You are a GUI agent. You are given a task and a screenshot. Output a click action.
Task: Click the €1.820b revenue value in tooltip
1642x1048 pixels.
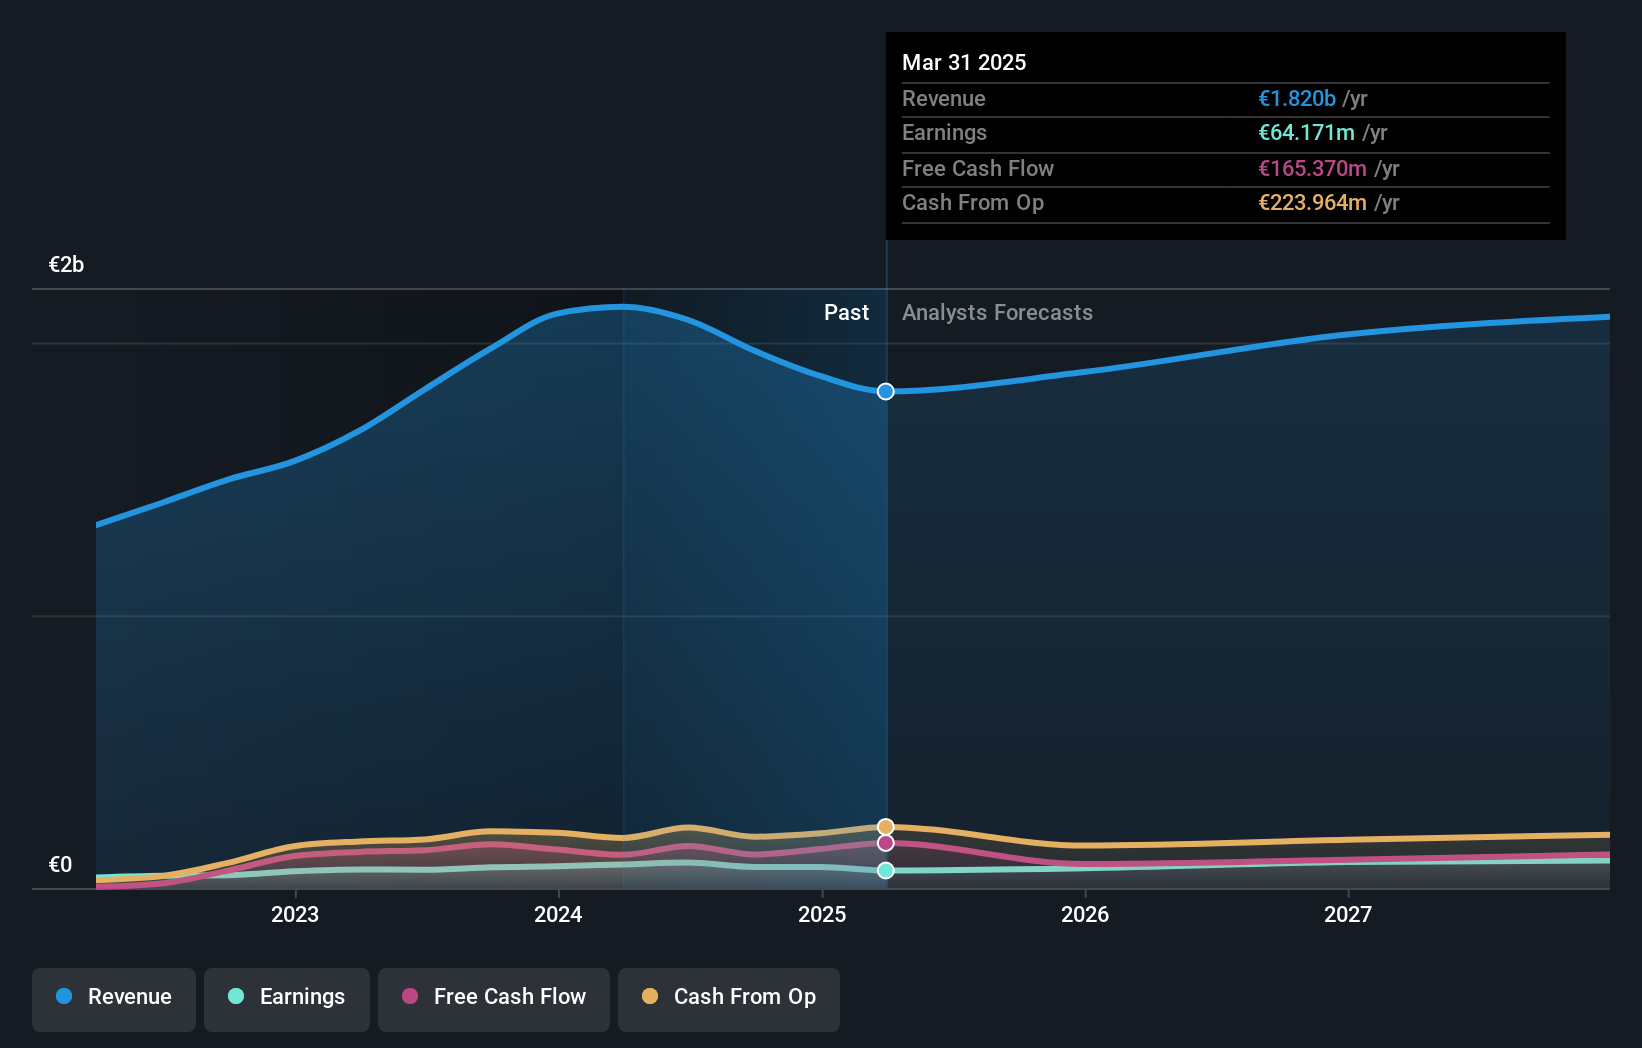click(1297, 98)
